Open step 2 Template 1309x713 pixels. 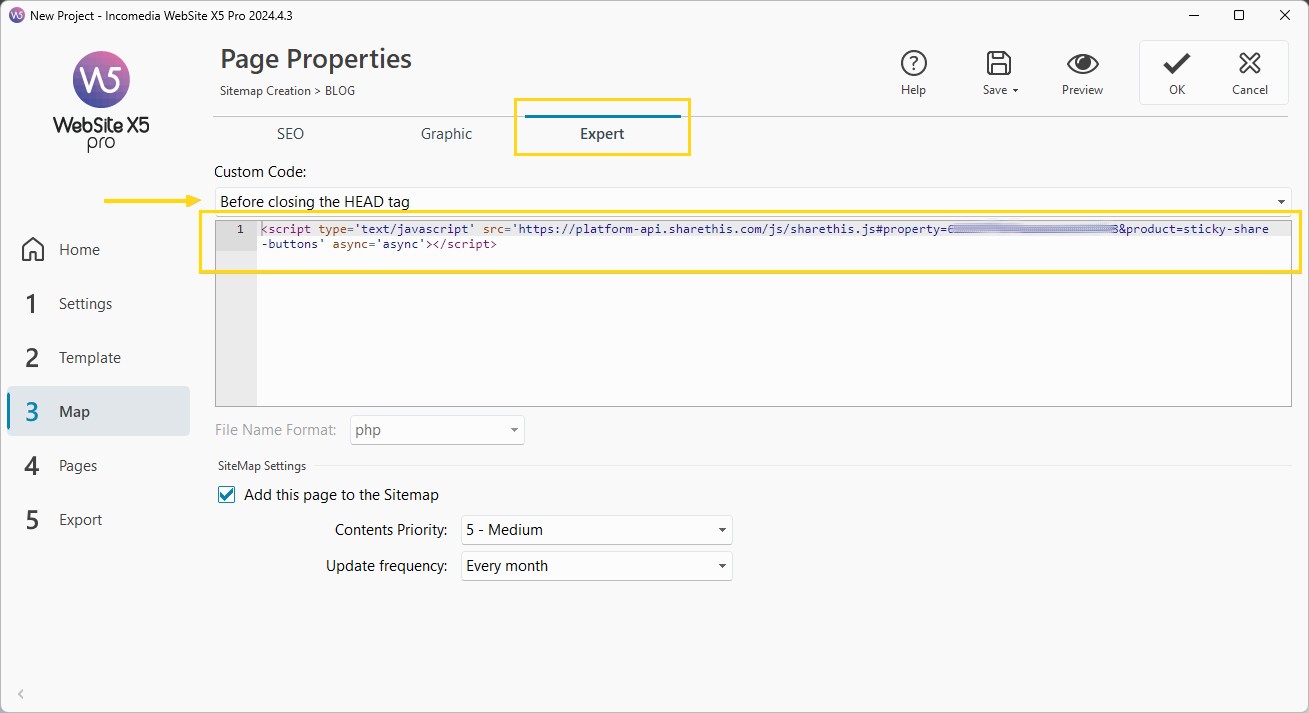98,358
